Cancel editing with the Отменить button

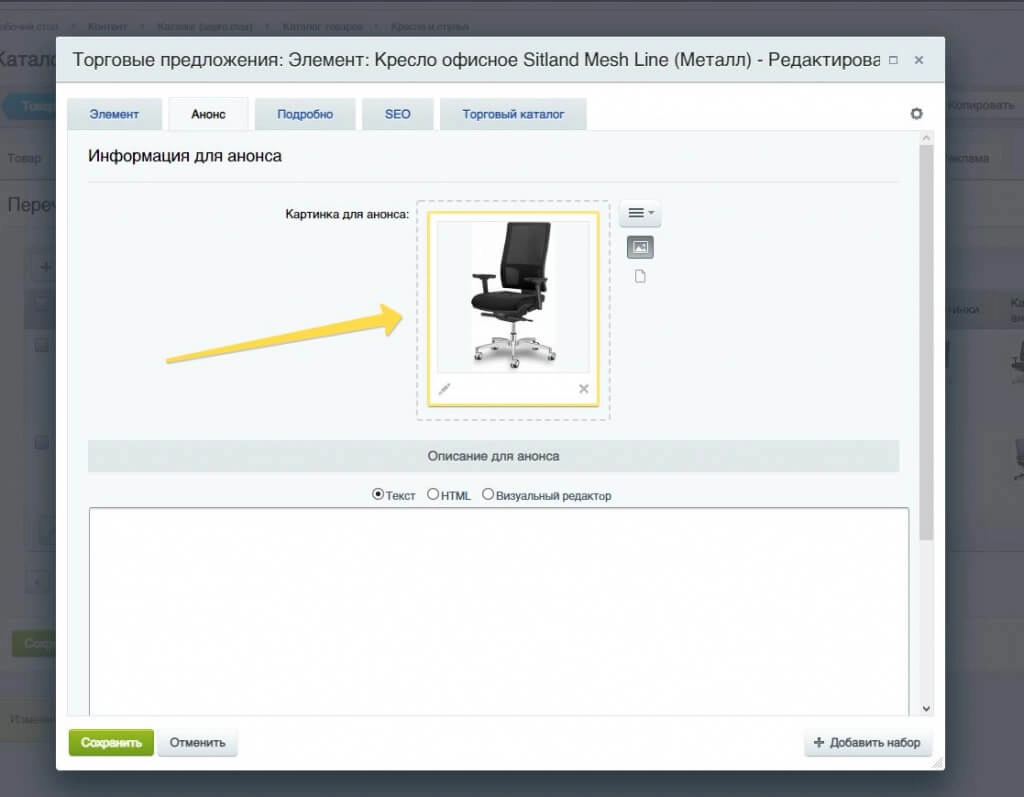click(x=197, y=743)
